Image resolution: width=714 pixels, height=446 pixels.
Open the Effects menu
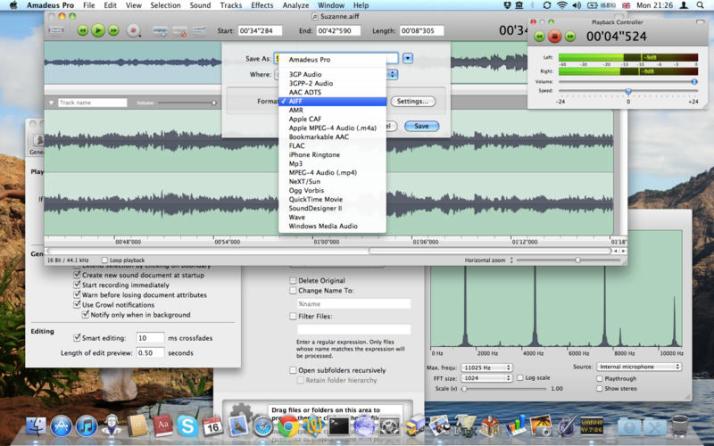click(262, 5)
